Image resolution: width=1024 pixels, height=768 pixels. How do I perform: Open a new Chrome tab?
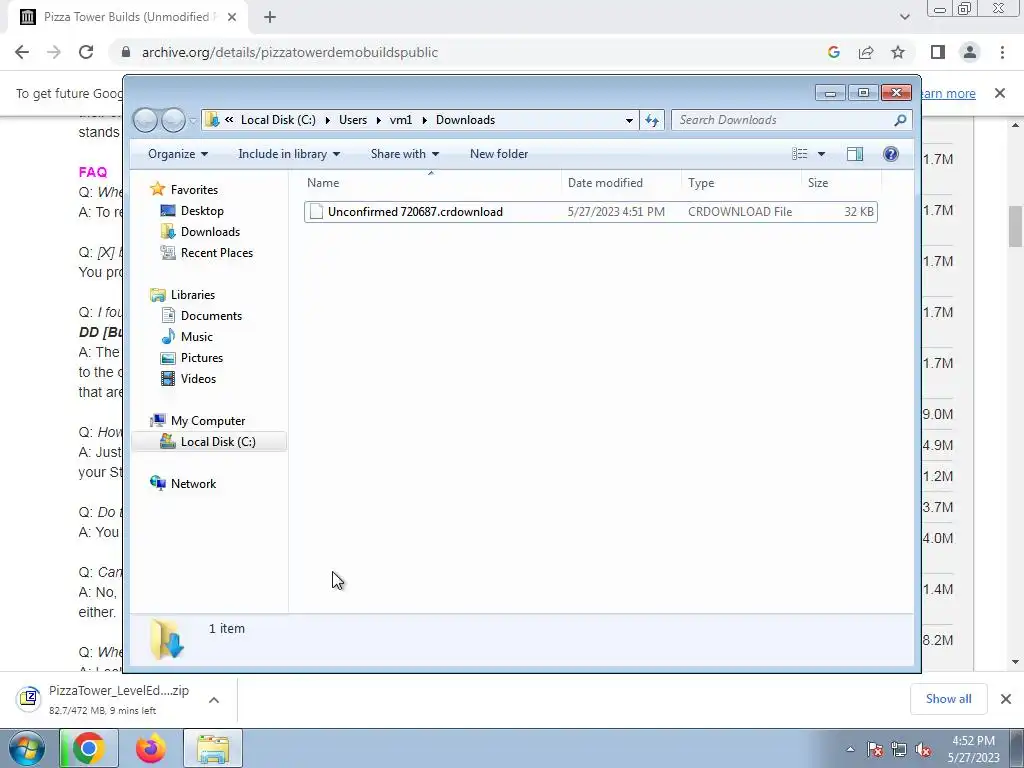tap(270, 17)
